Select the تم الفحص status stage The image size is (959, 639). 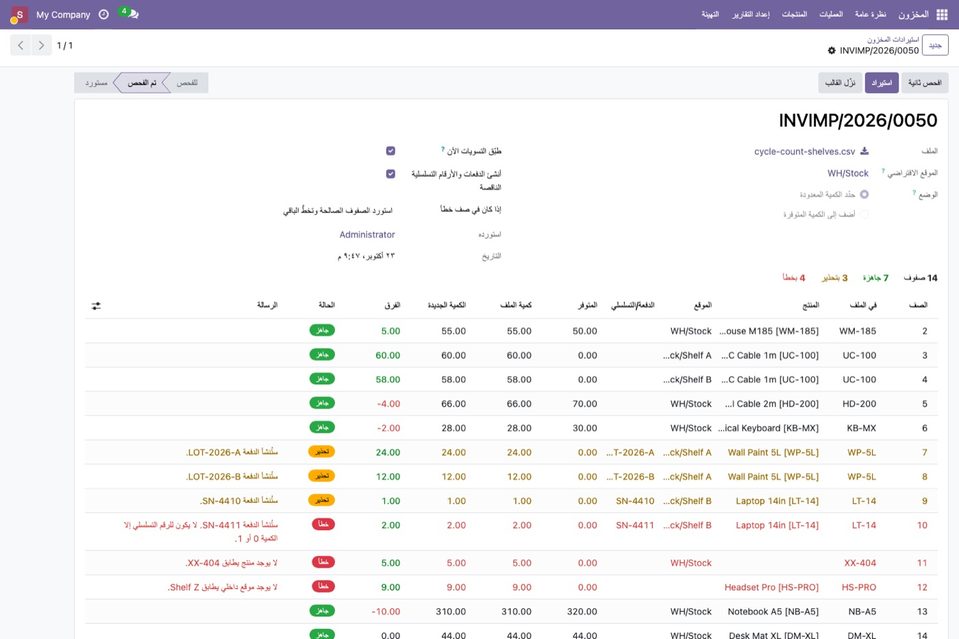(142, 83)
